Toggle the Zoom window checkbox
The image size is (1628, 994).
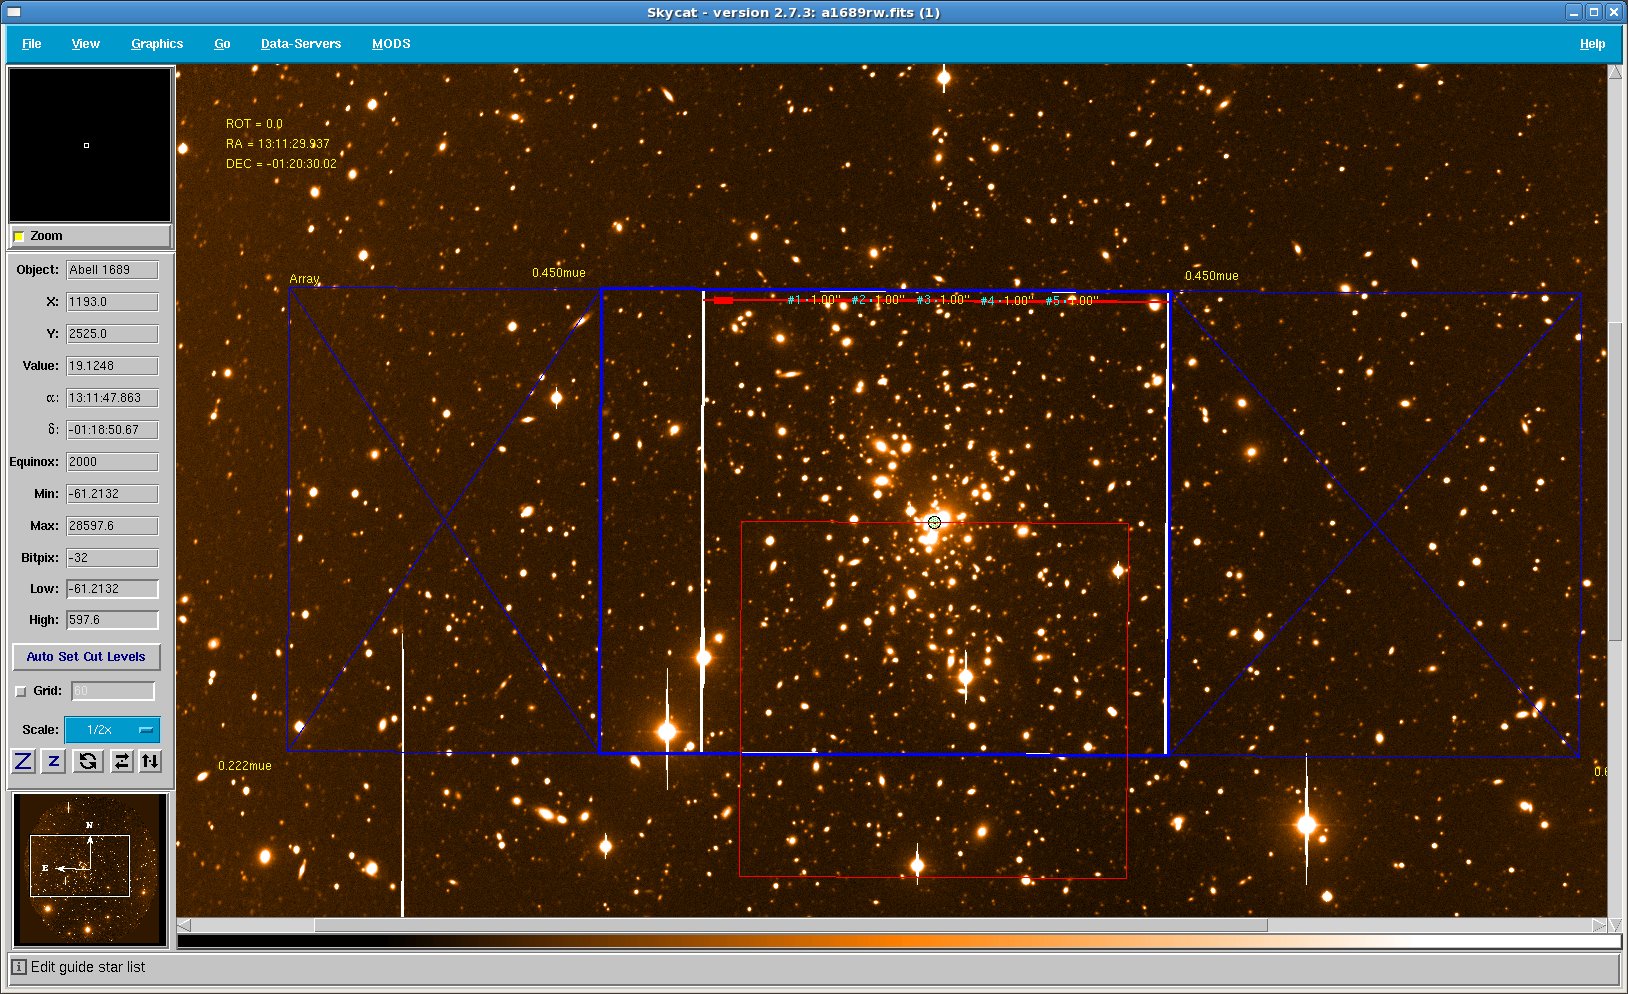tap(19, 236)
